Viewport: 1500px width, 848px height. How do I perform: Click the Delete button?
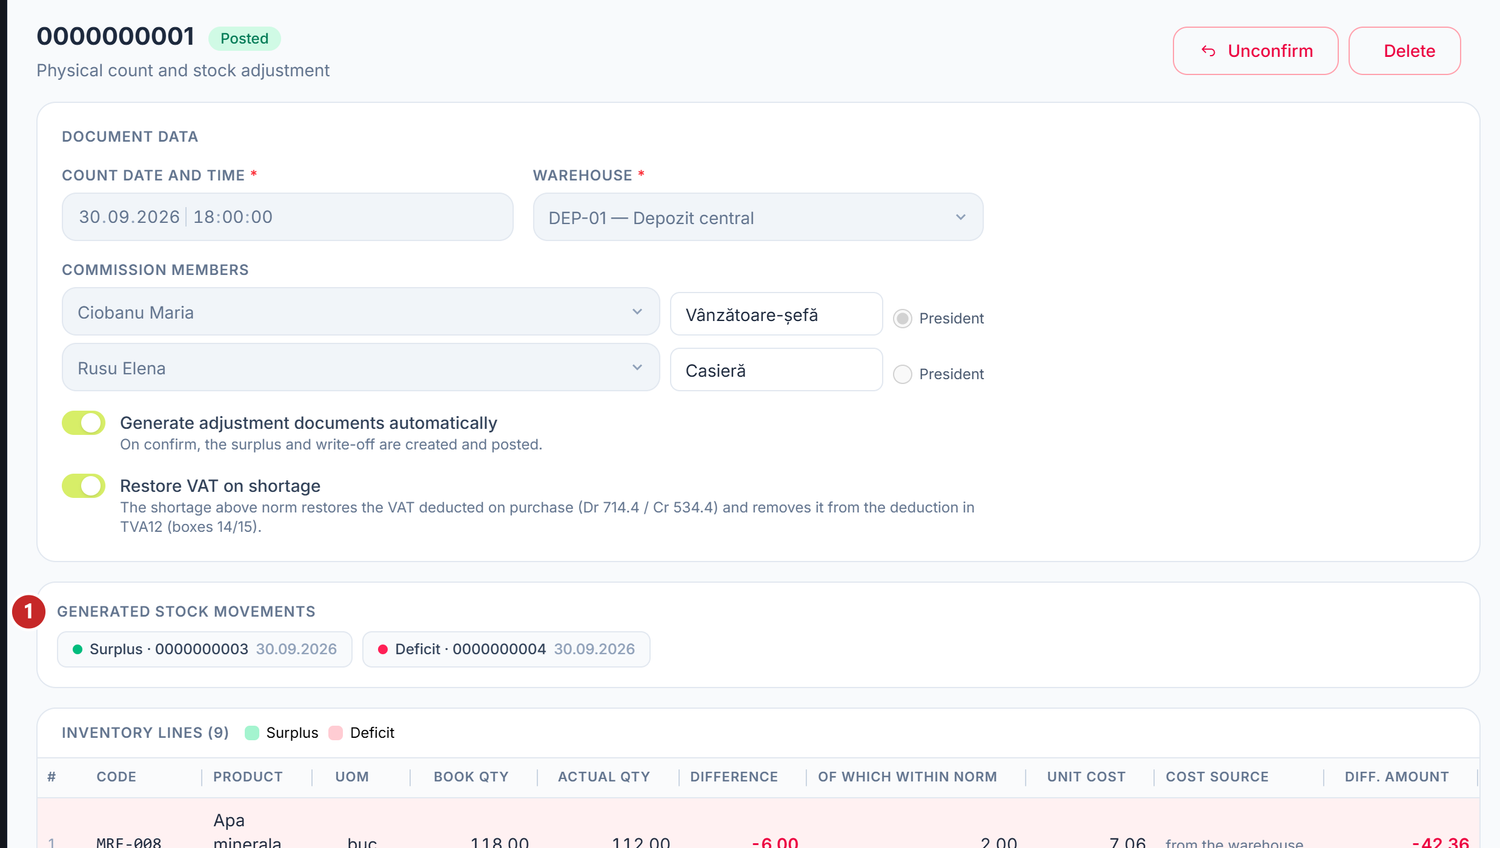click(1405, 51)
